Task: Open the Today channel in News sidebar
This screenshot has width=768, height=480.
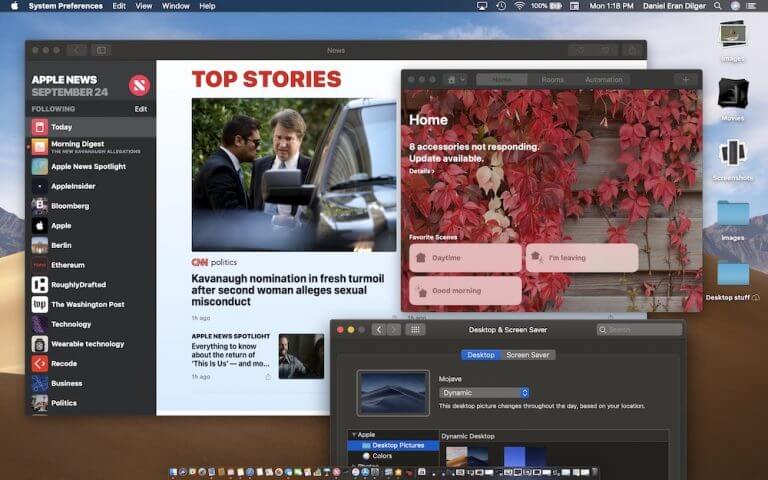Action: point(91,127)
